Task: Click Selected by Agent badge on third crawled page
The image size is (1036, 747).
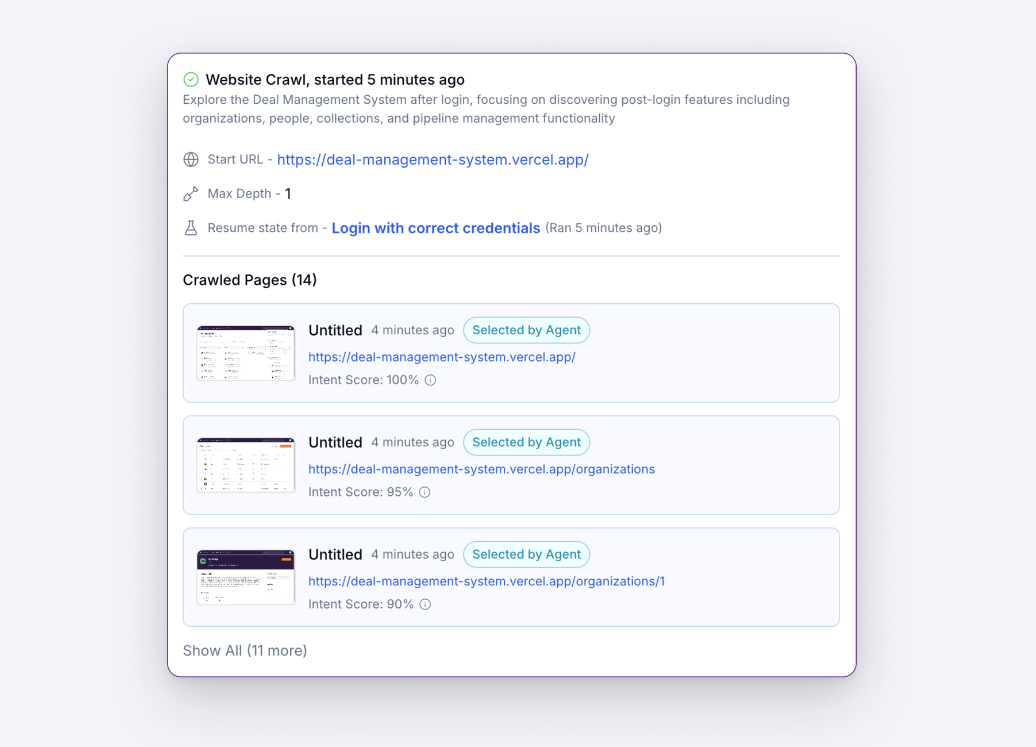Action: (526, 554)
